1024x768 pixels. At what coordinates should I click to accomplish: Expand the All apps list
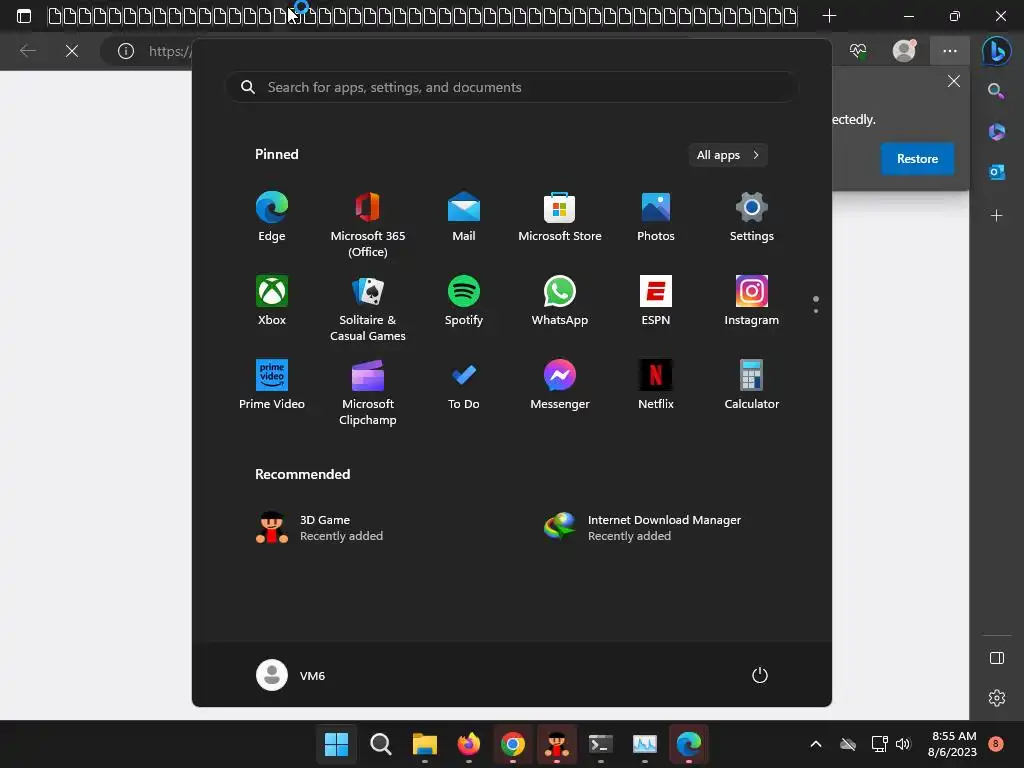point(728,155)
